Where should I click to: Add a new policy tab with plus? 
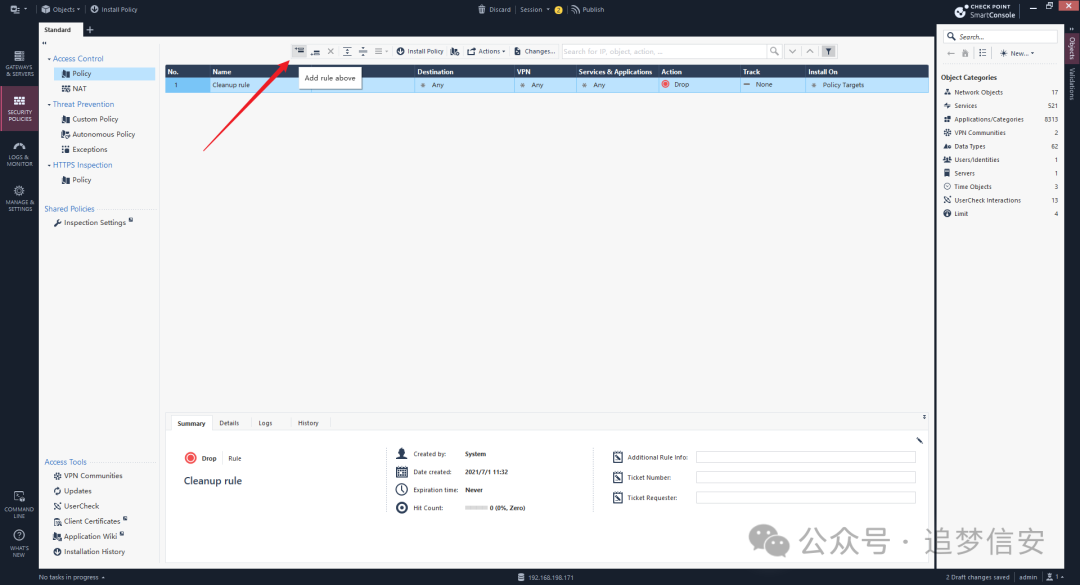[x=90, y=30]
